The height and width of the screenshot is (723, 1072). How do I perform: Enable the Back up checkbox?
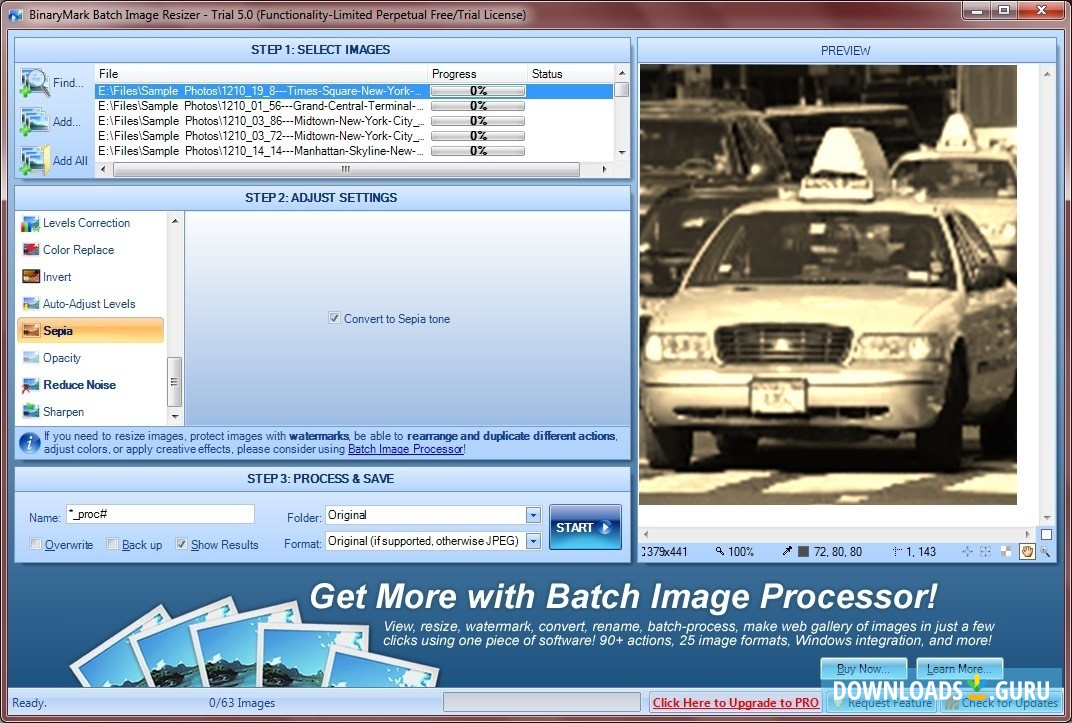(x=113, y=545)
